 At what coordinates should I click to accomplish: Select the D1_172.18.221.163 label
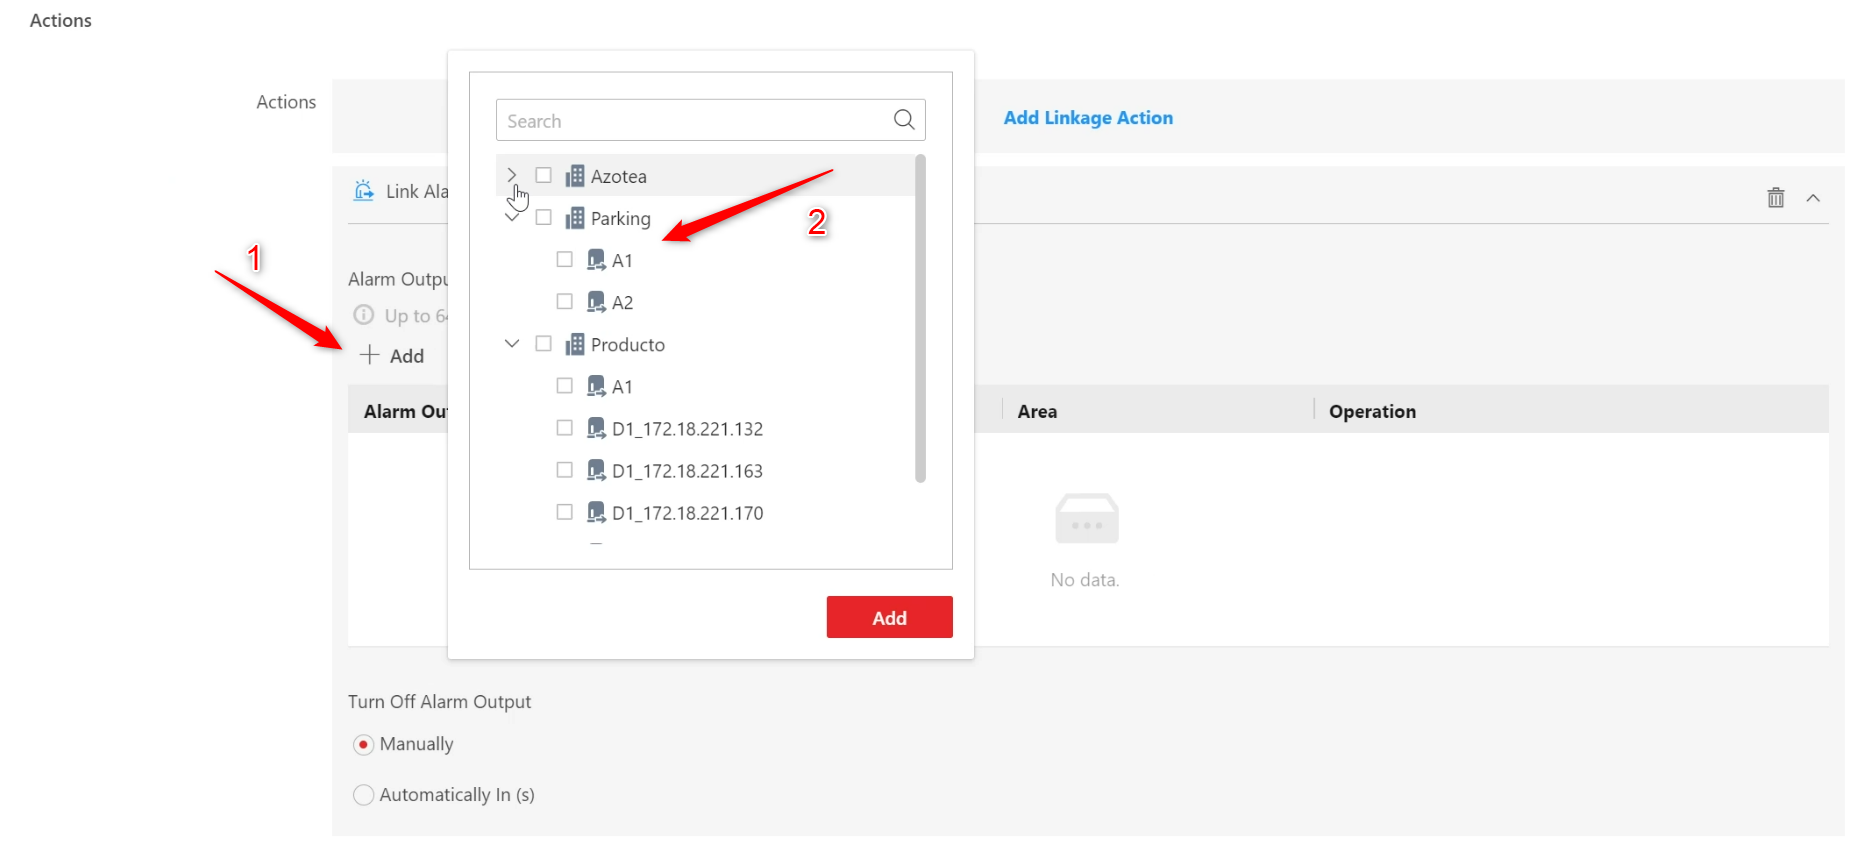pyautogui.click(x=688, y=471)
